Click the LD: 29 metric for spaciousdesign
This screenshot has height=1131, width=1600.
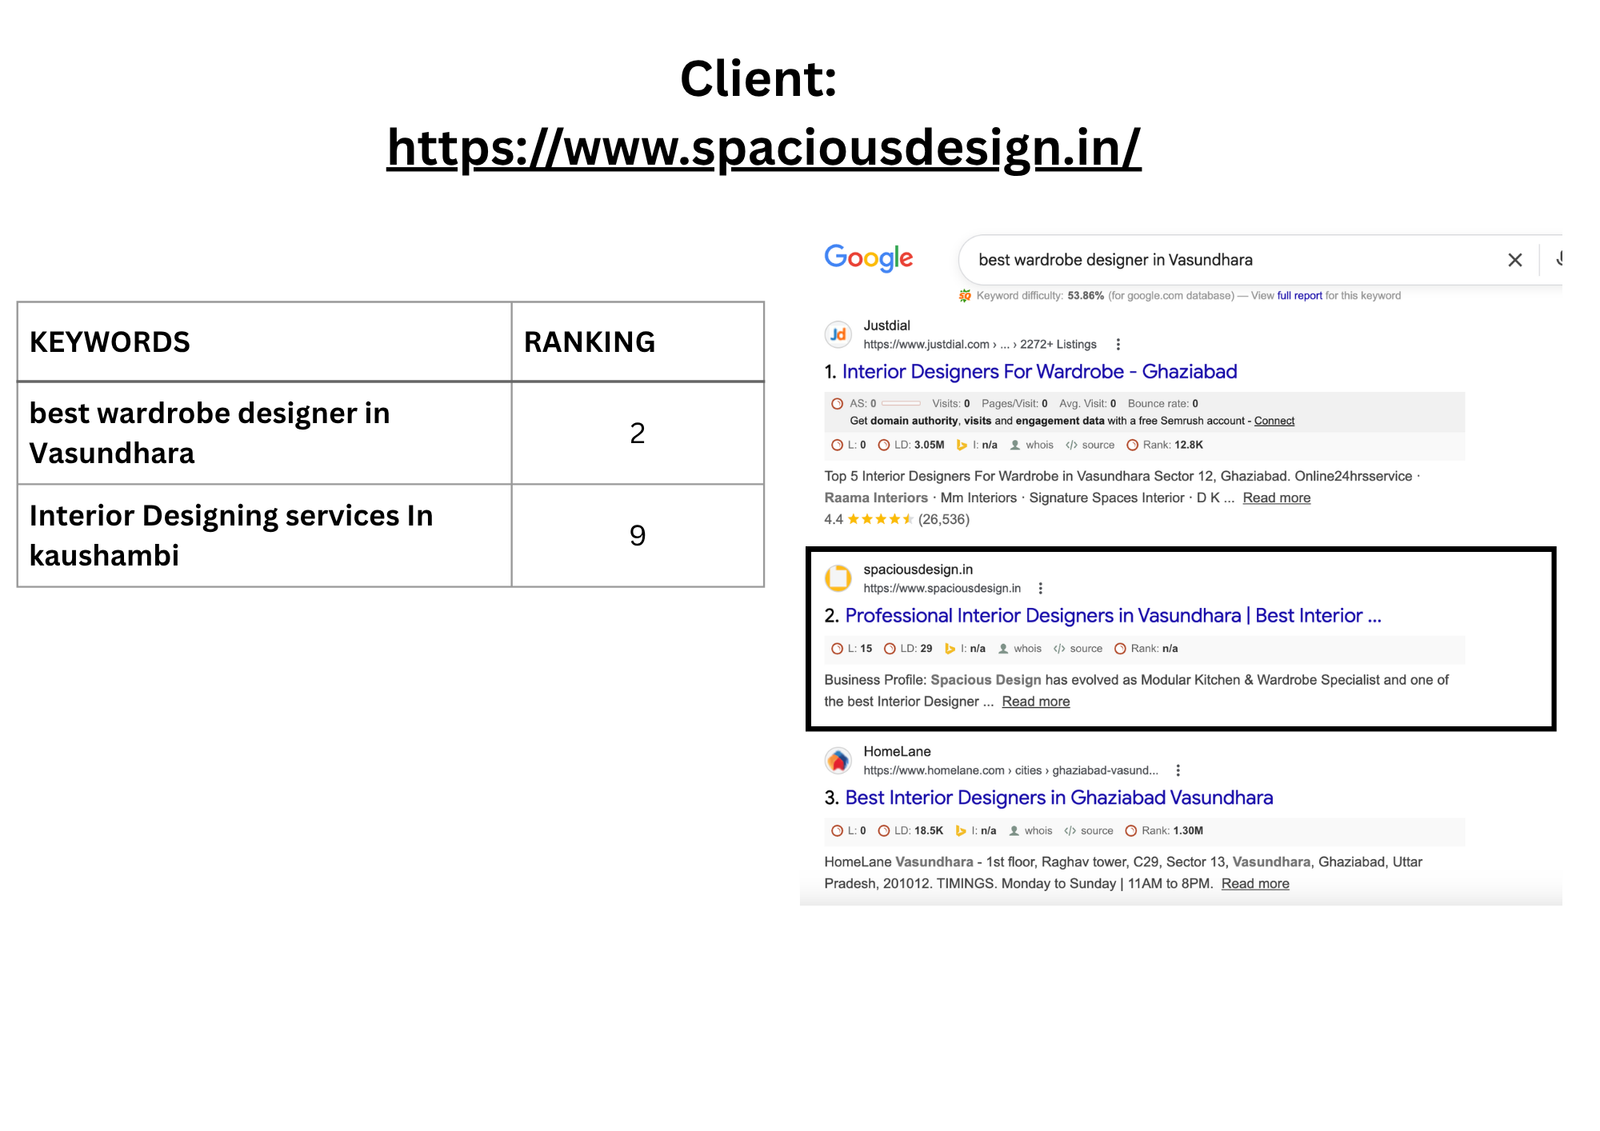coord(908,649)
